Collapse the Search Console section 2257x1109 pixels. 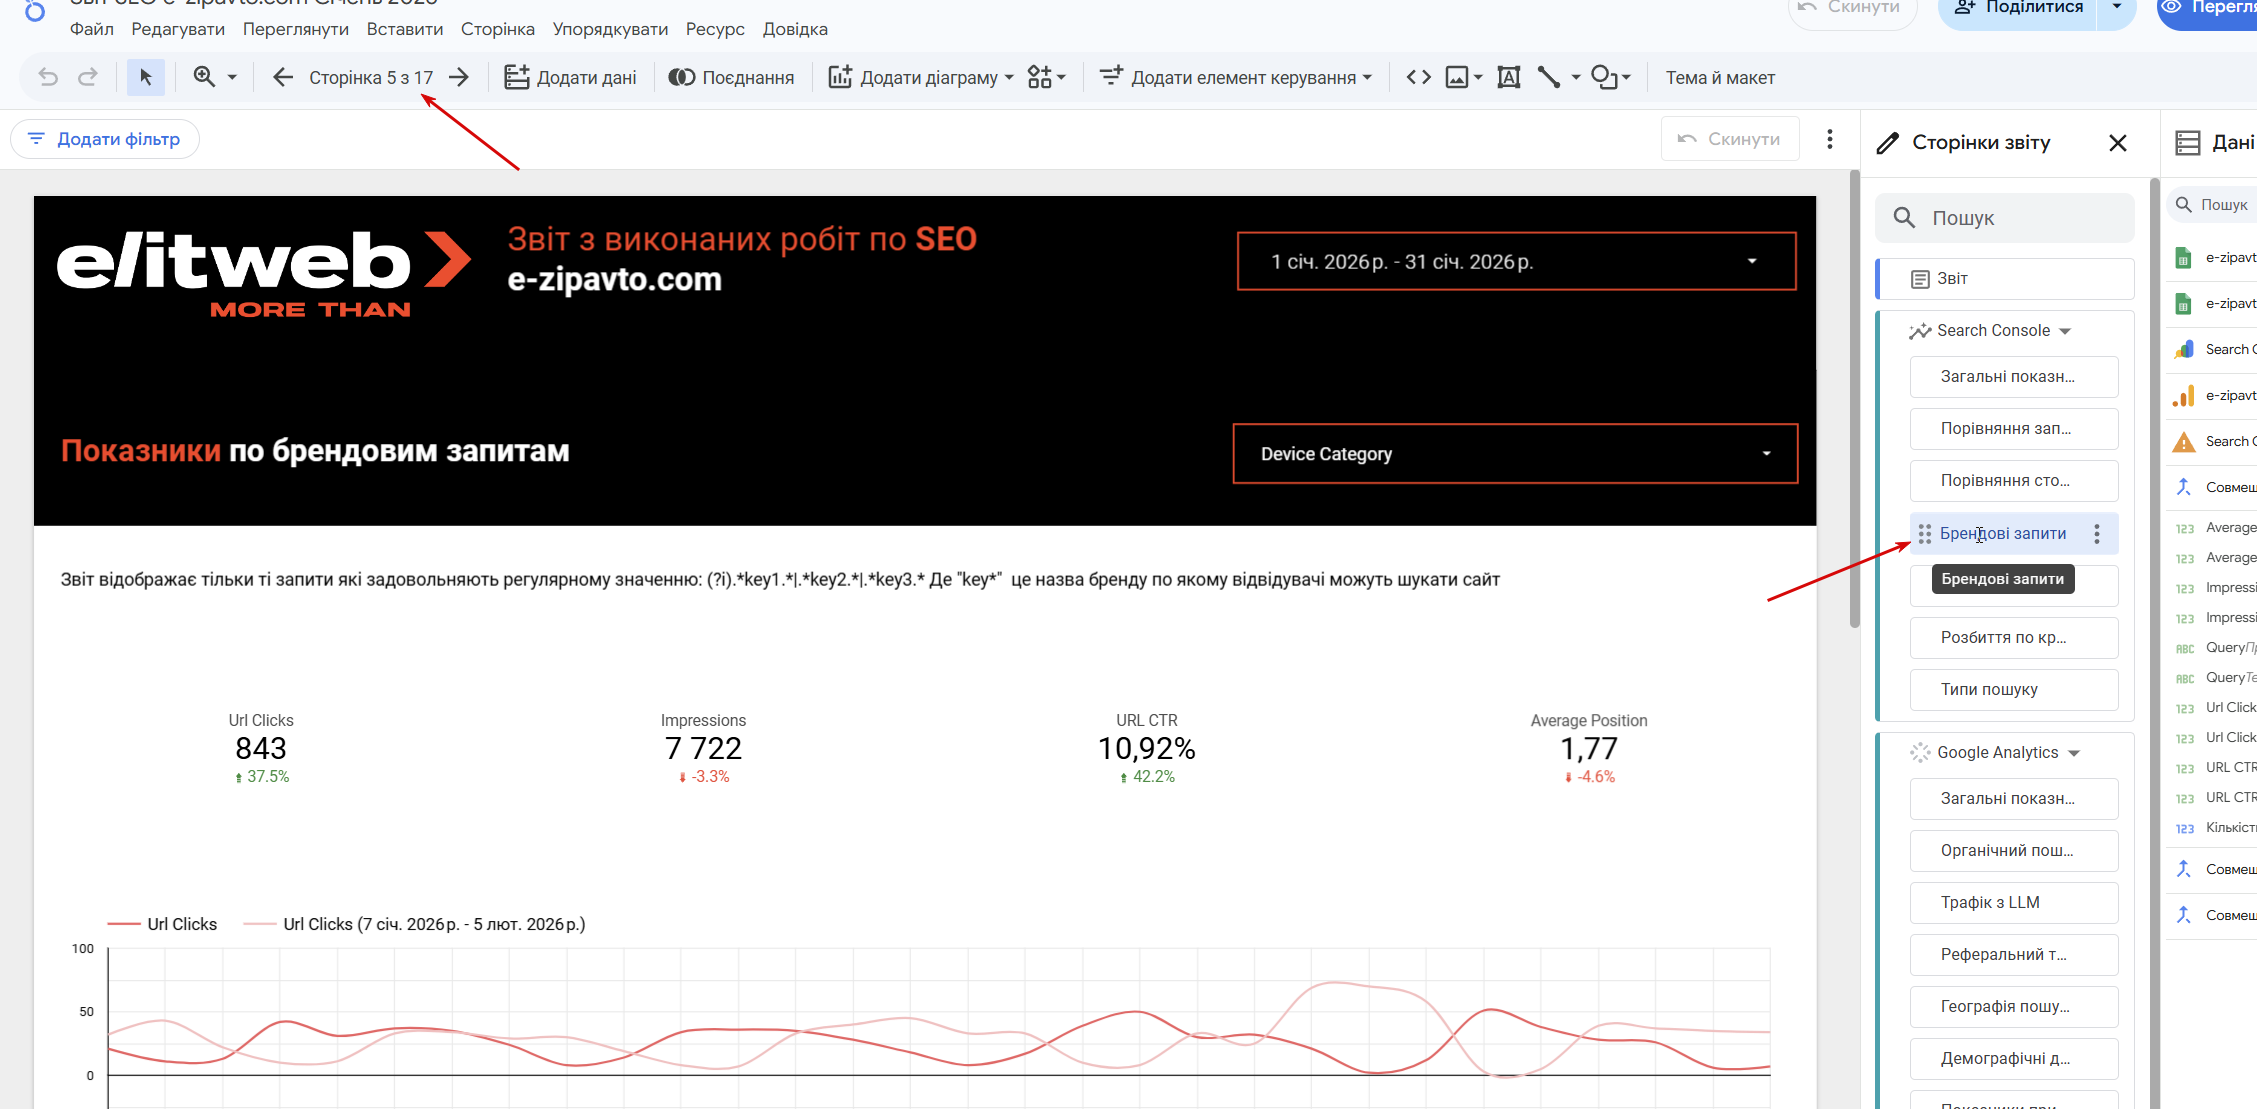click(2066, 331)
